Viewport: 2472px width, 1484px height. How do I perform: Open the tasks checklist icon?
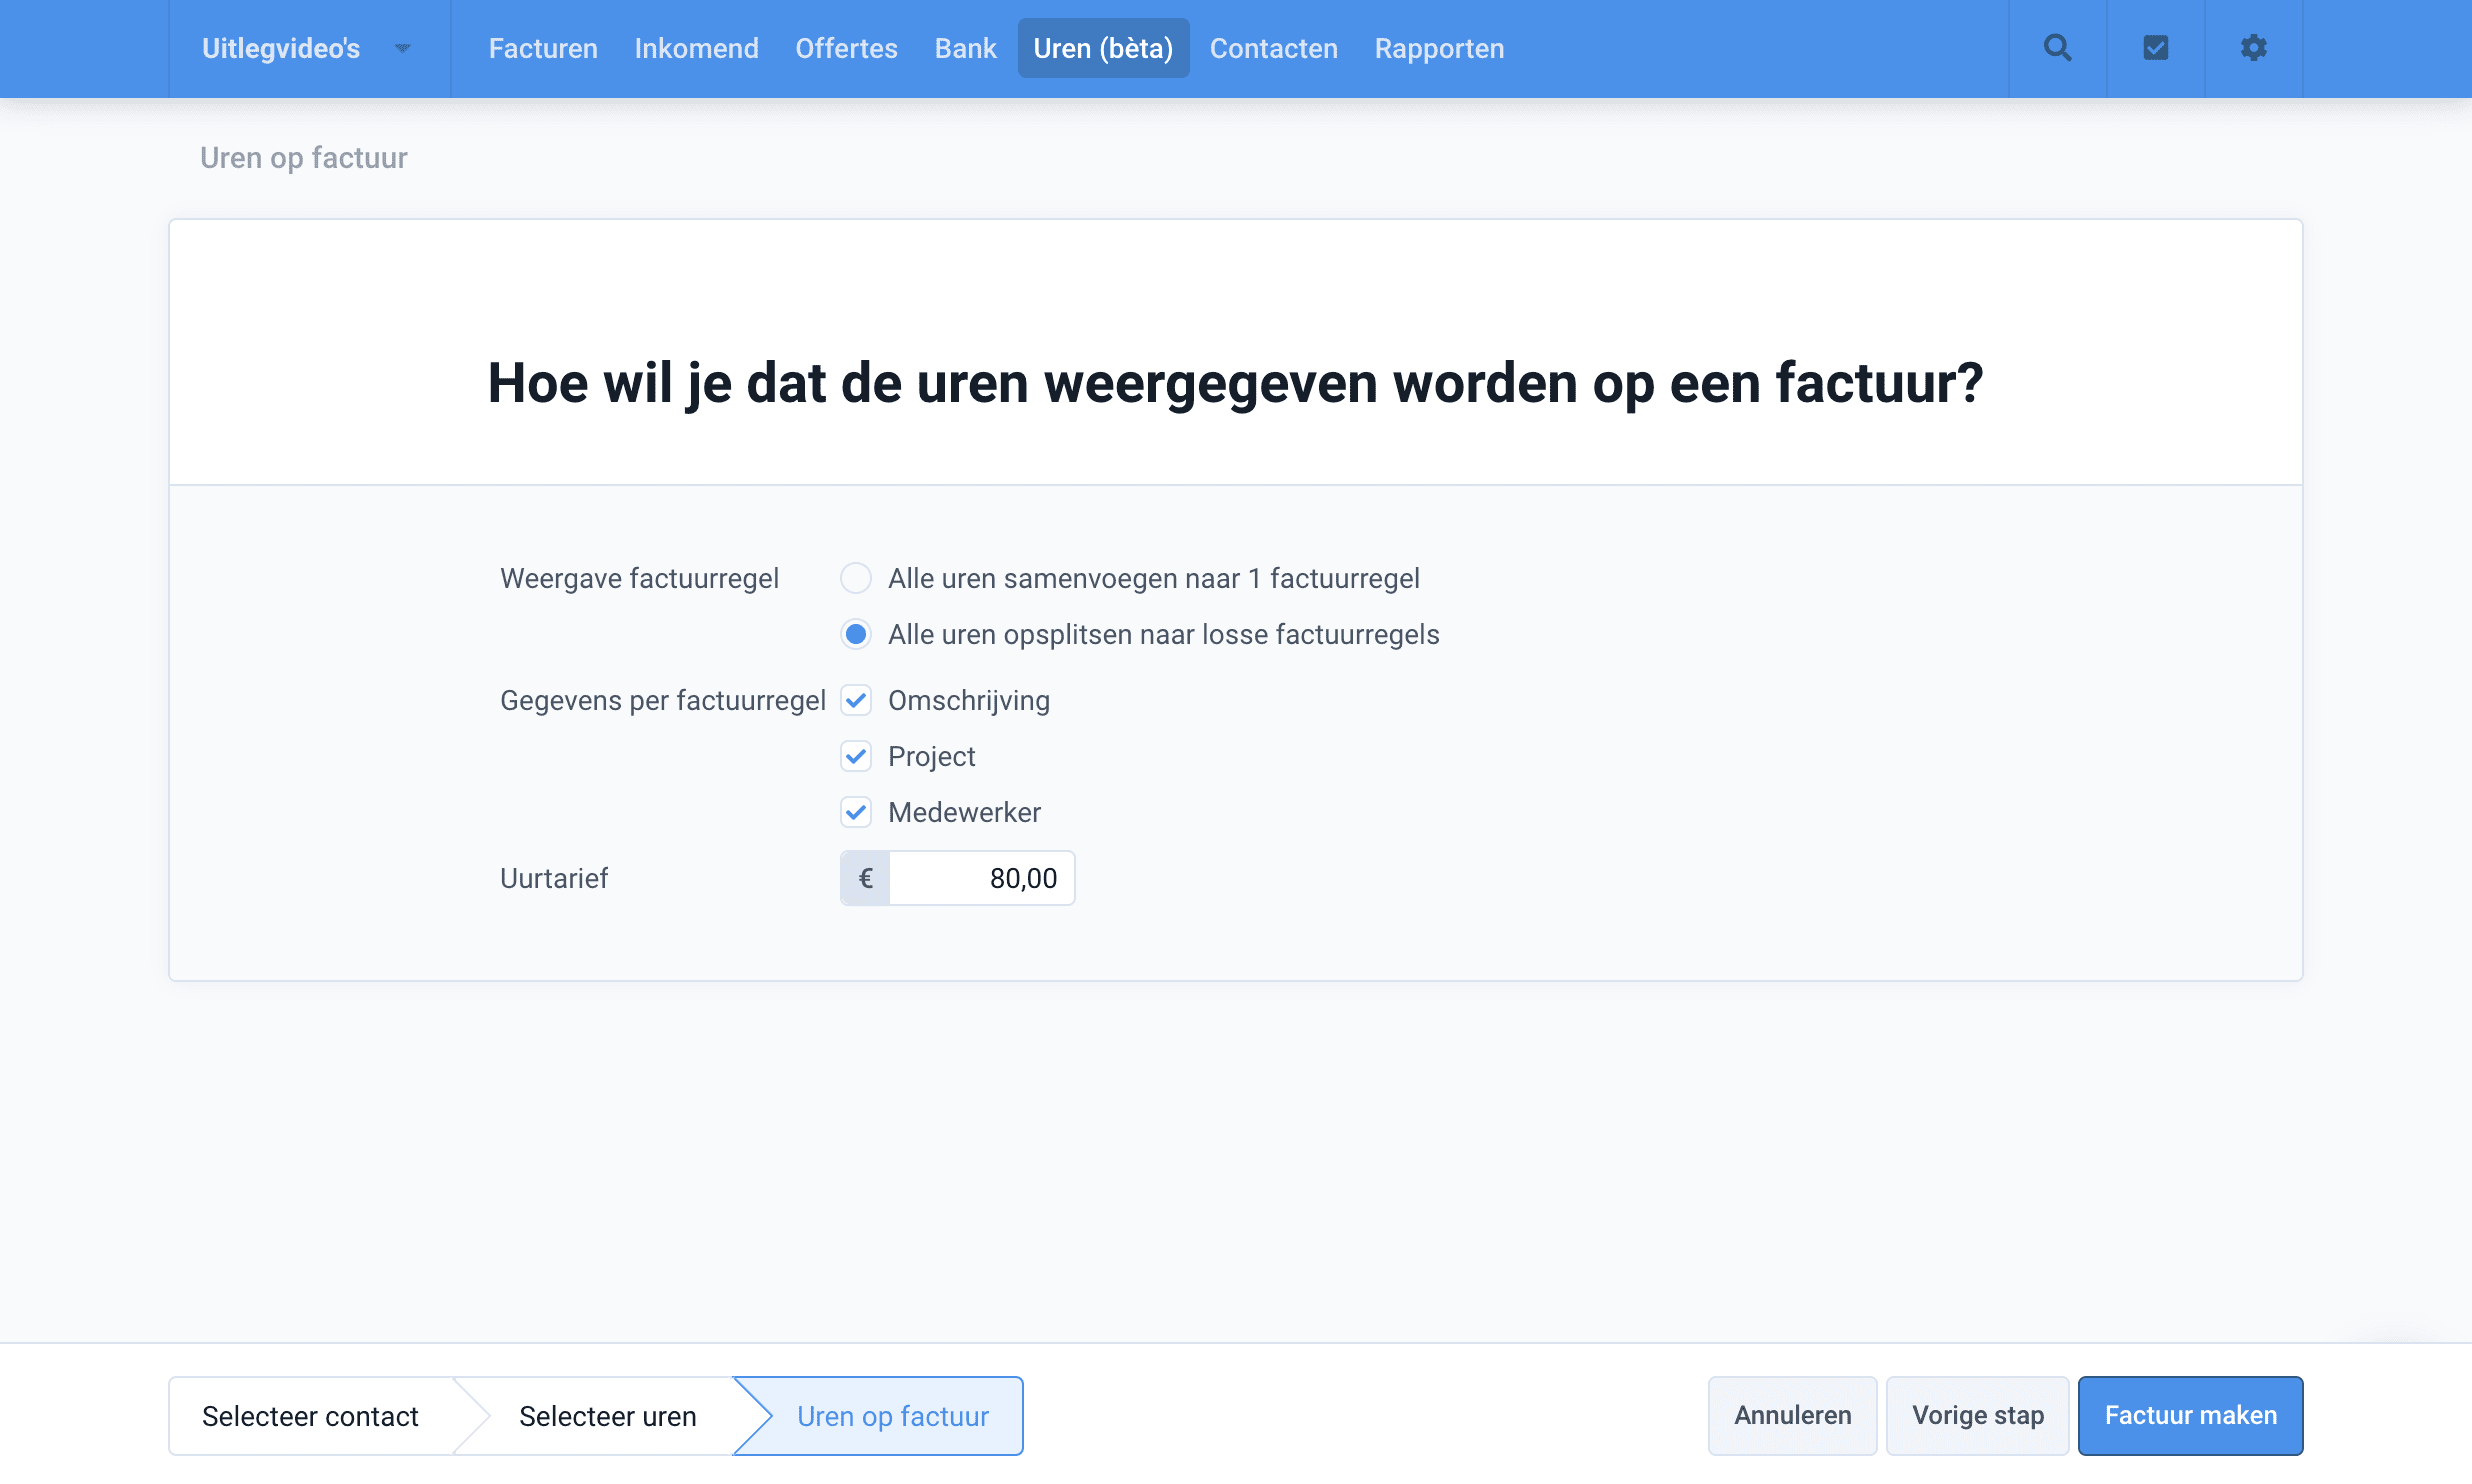(2155, 47)
